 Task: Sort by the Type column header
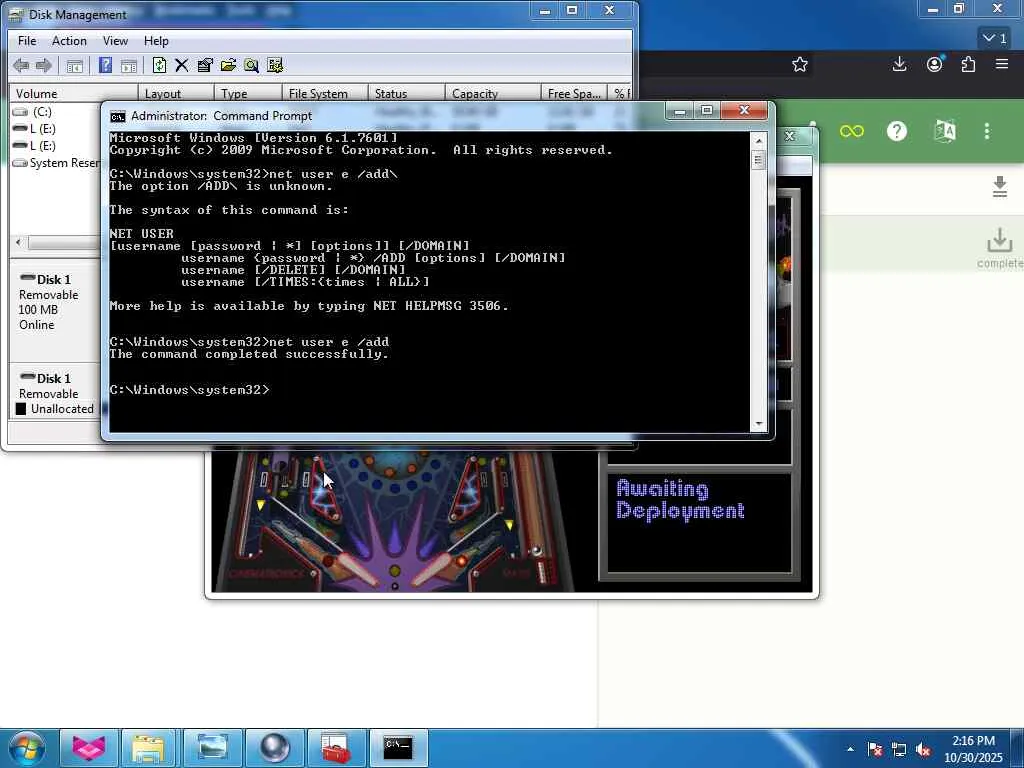click(248, 93)
